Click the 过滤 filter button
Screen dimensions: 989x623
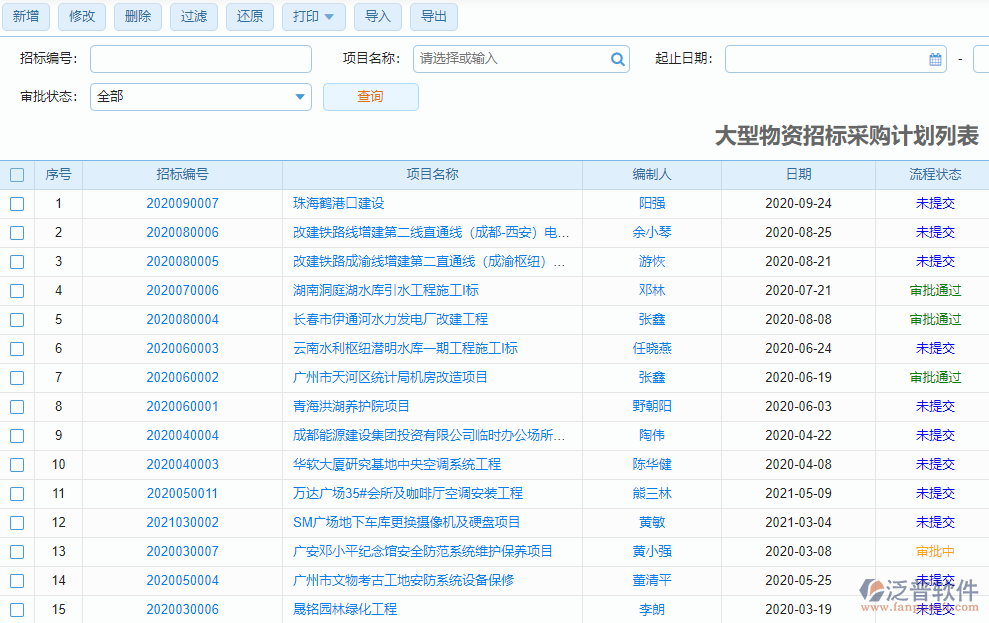(x=193, y=16)
